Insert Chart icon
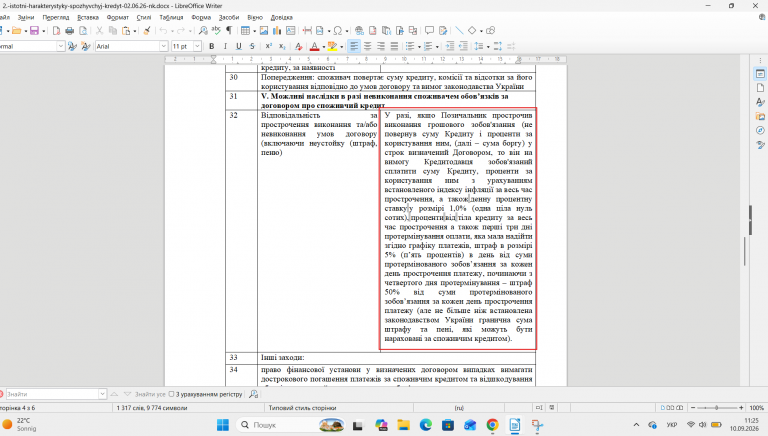768x436 pixels. (277, 31)
